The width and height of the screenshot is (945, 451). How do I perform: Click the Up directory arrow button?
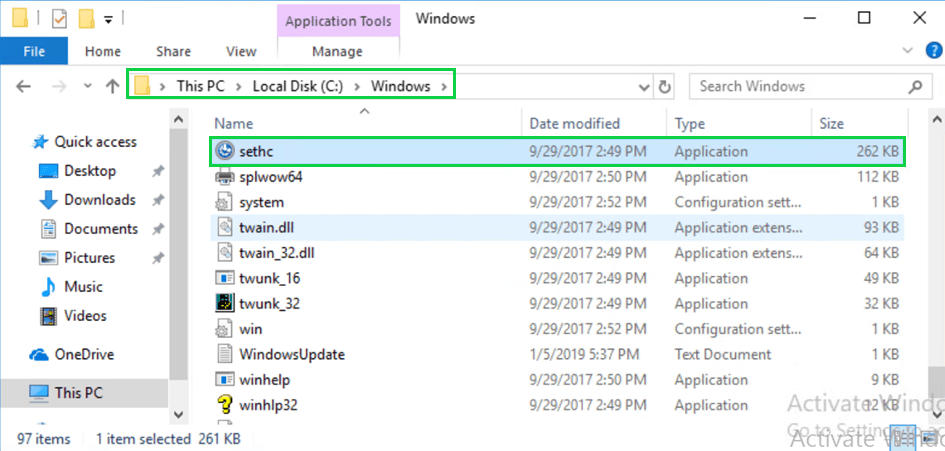113,87
